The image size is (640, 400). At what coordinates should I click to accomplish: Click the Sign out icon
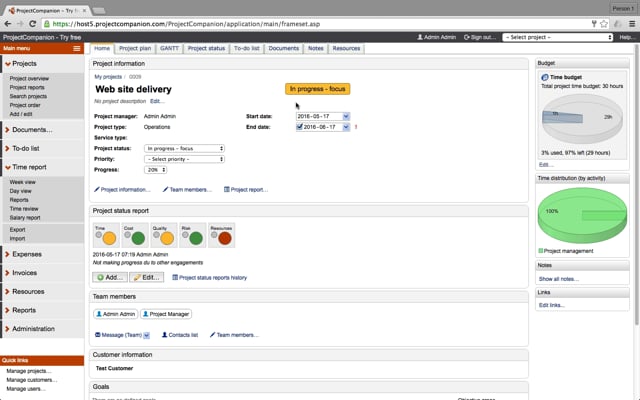click(467, 37)
